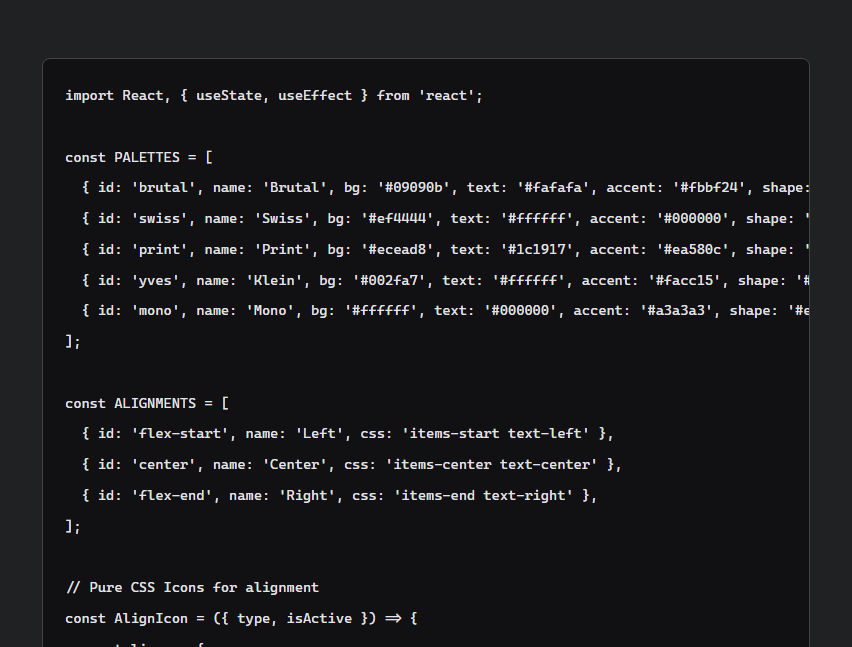
Task: Select the 'print' palette code line
Action: coord(446,250)
